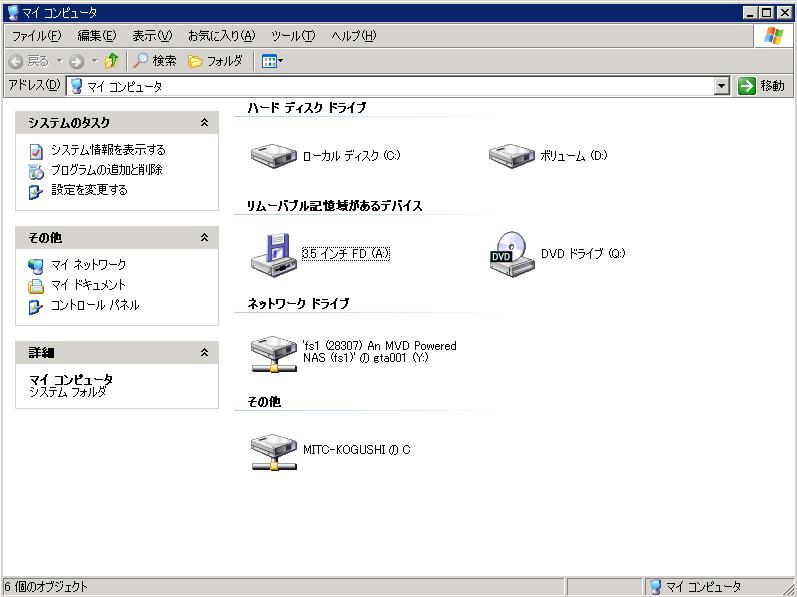Select the ボリューム (D:) drive icon

pyautogui.click(x=512, y=155)
